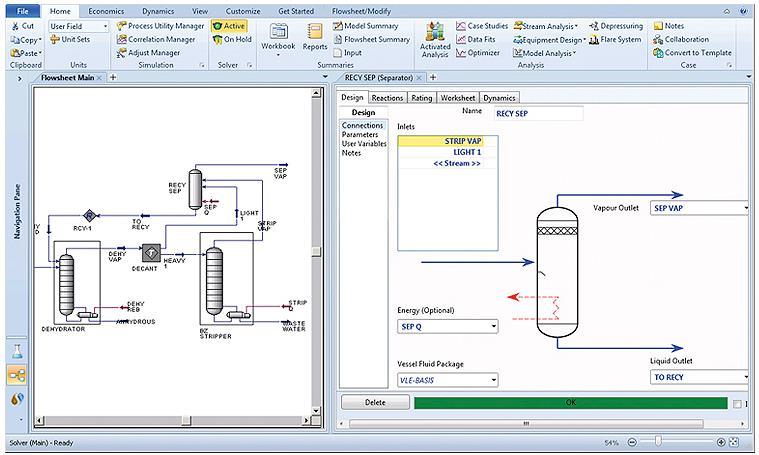Select User Variables in Design list
The width and height of the screenshot is (759, 455).
pyautogui.click(x=364, y=144)
